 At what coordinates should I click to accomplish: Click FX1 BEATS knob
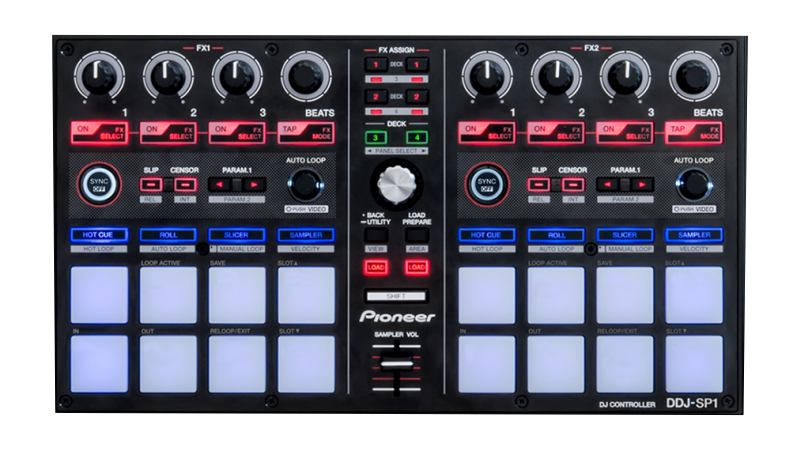305,77
